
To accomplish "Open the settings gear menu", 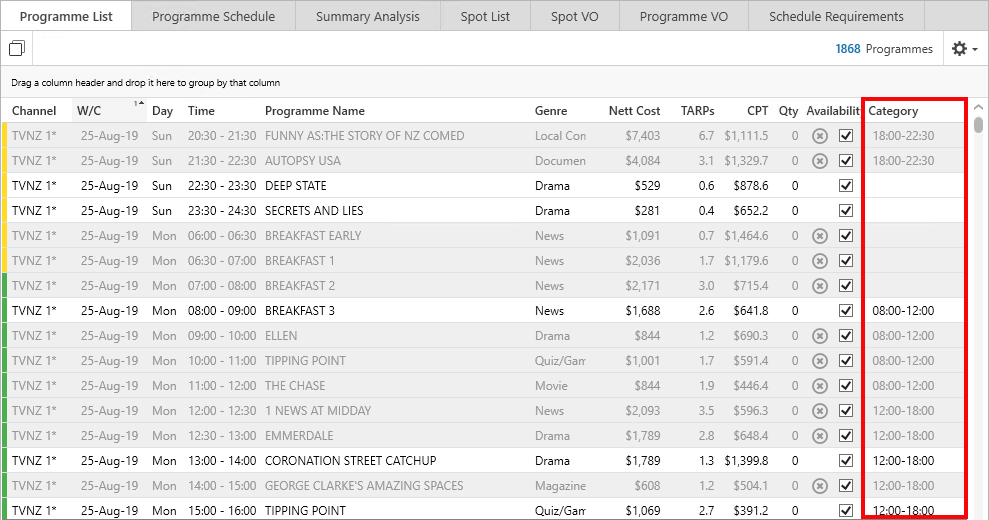I will [964, 49].
